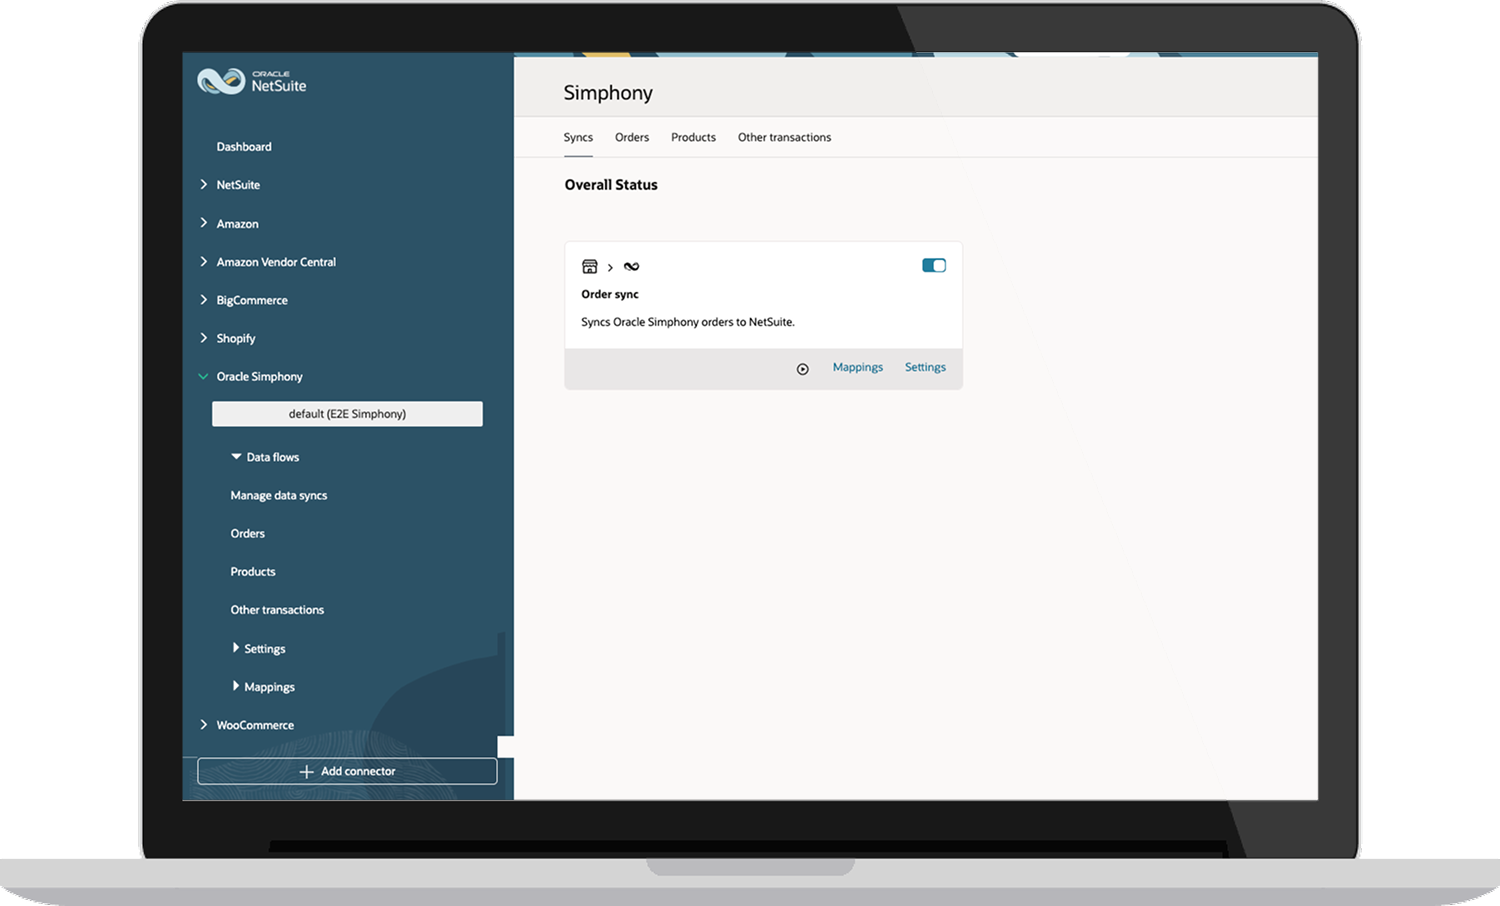Collapse the Data flows group
This screenshot has width=1500, height=906.
coord(236,457)
